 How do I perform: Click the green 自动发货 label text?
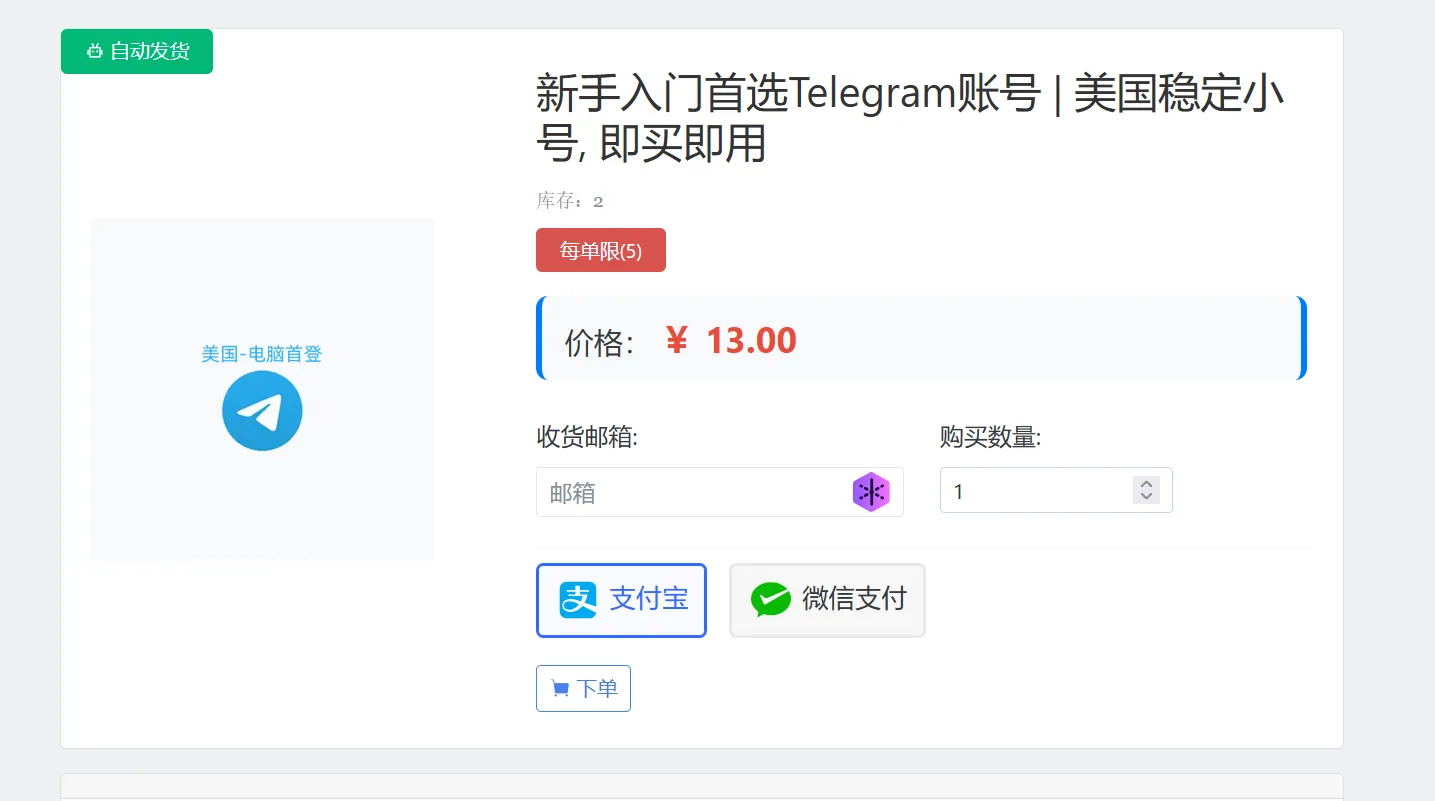coord(150,52)
